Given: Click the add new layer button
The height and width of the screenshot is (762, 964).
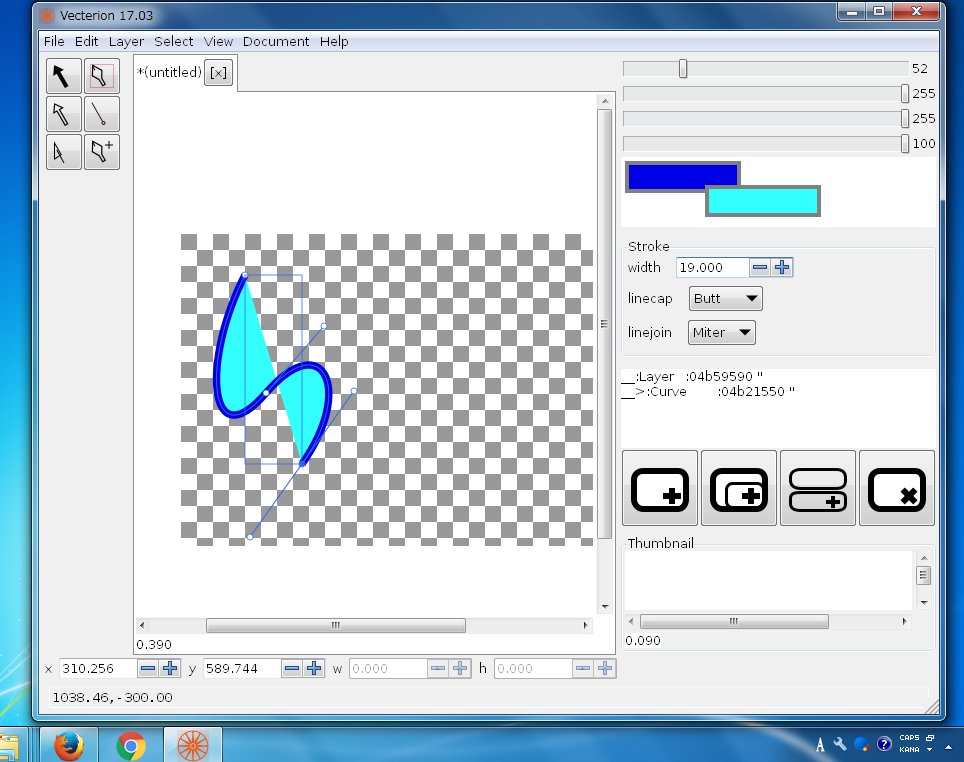Looking at the screenshot, I should pyautogui.click(x=660, y=488).
